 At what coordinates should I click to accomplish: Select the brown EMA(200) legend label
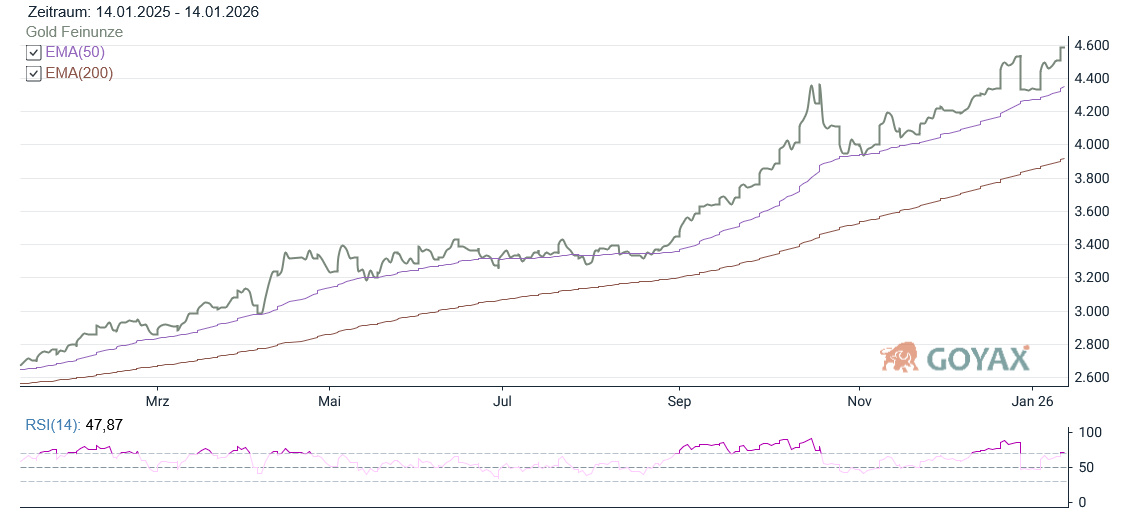click(79, 73)
